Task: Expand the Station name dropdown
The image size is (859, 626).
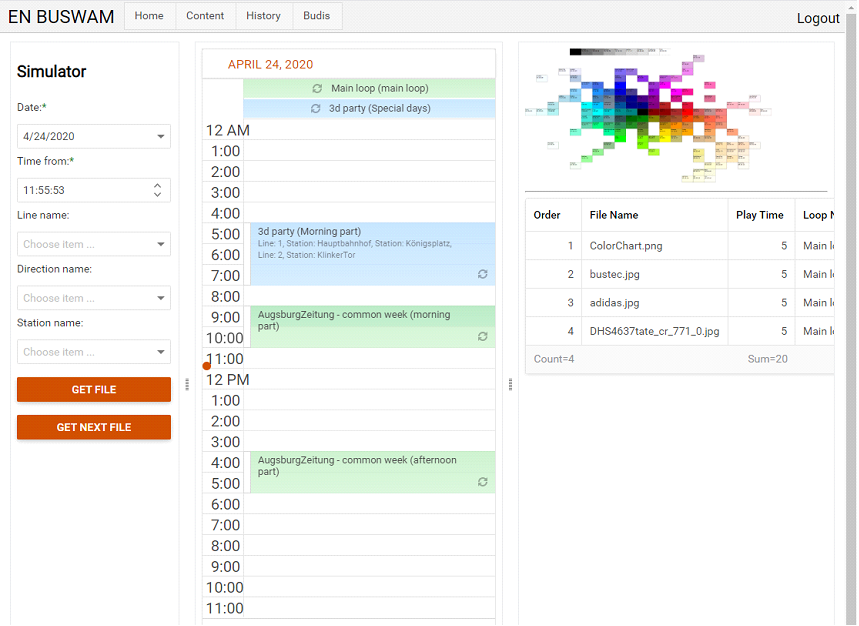Action: coord(160,353)
